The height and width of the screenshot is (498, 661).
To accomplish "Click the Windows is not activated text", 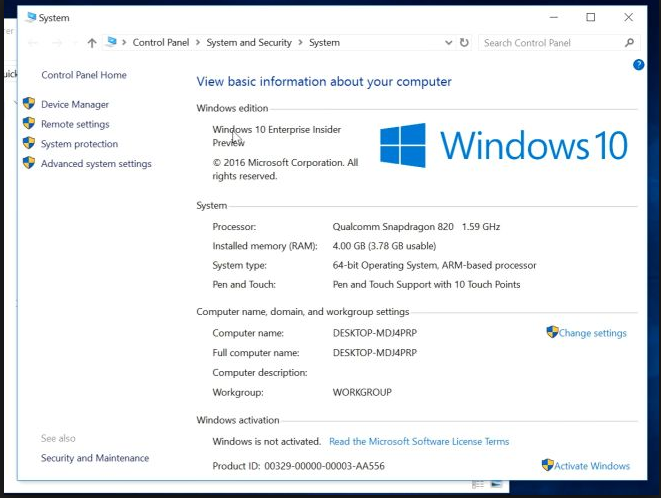I will (266, 441).
